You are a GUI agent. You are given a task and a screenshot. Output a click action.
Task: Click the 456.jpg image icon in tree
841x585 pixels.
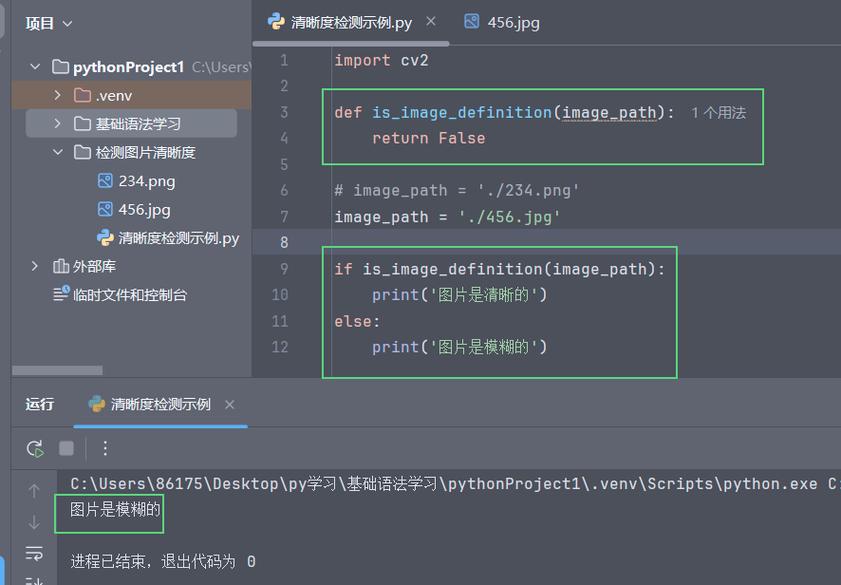[x=105, y=209]
